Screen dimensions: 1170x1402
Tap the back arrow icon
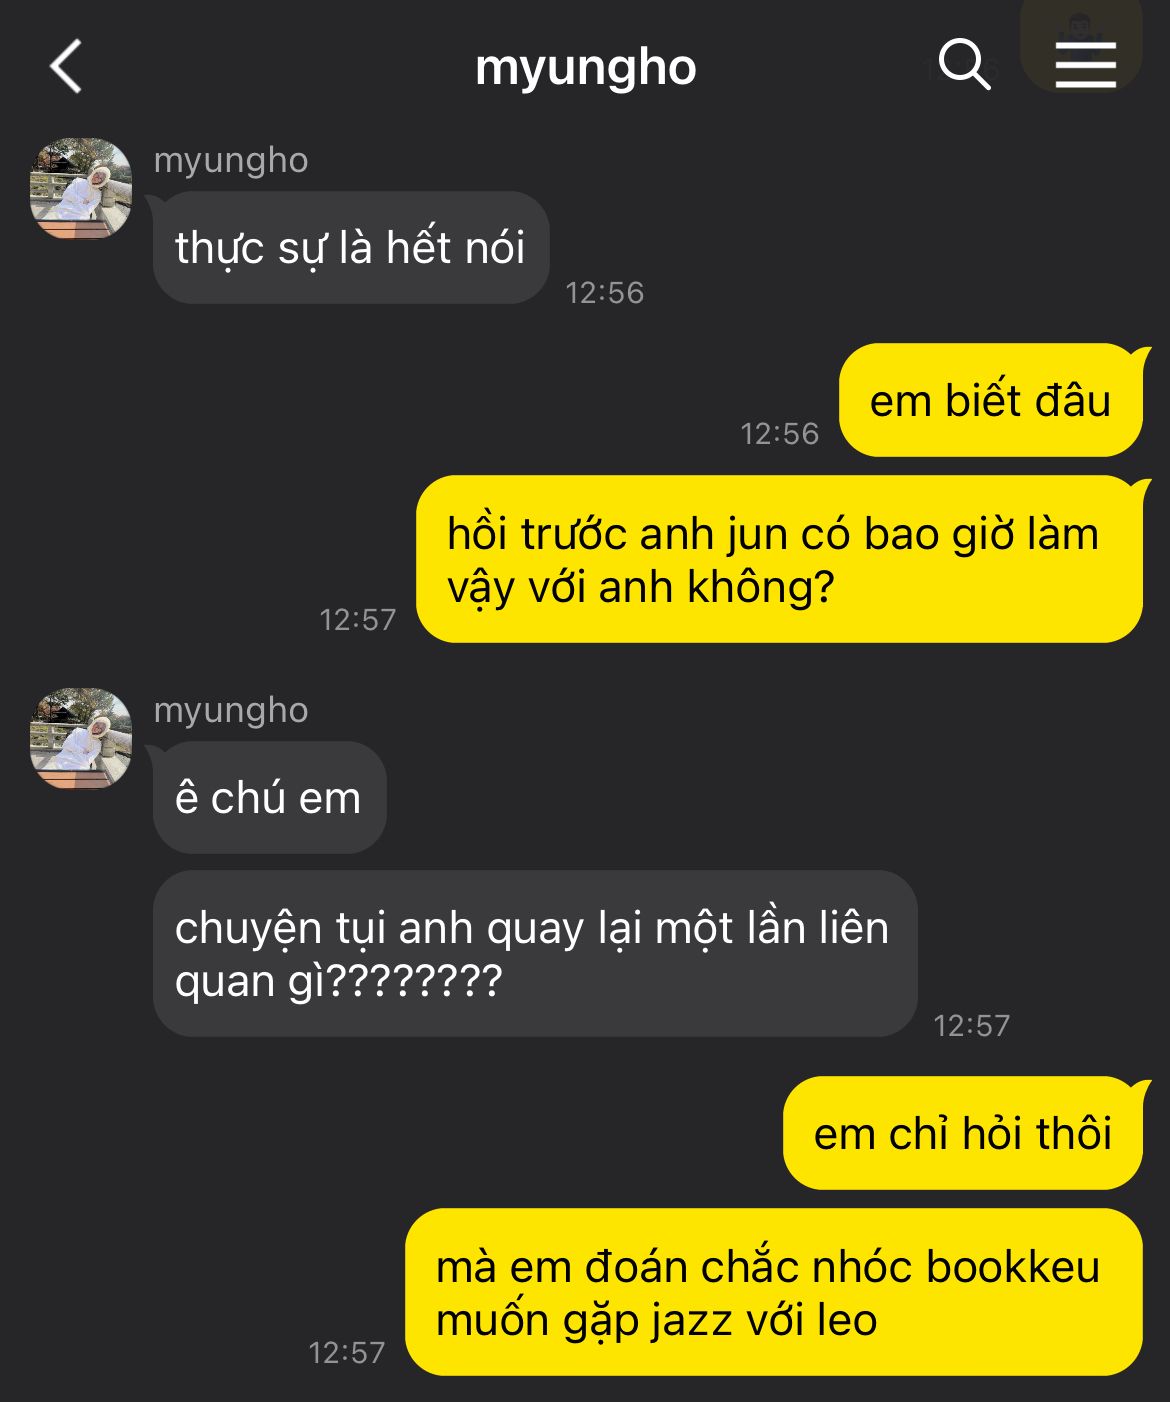click(66, 67)
